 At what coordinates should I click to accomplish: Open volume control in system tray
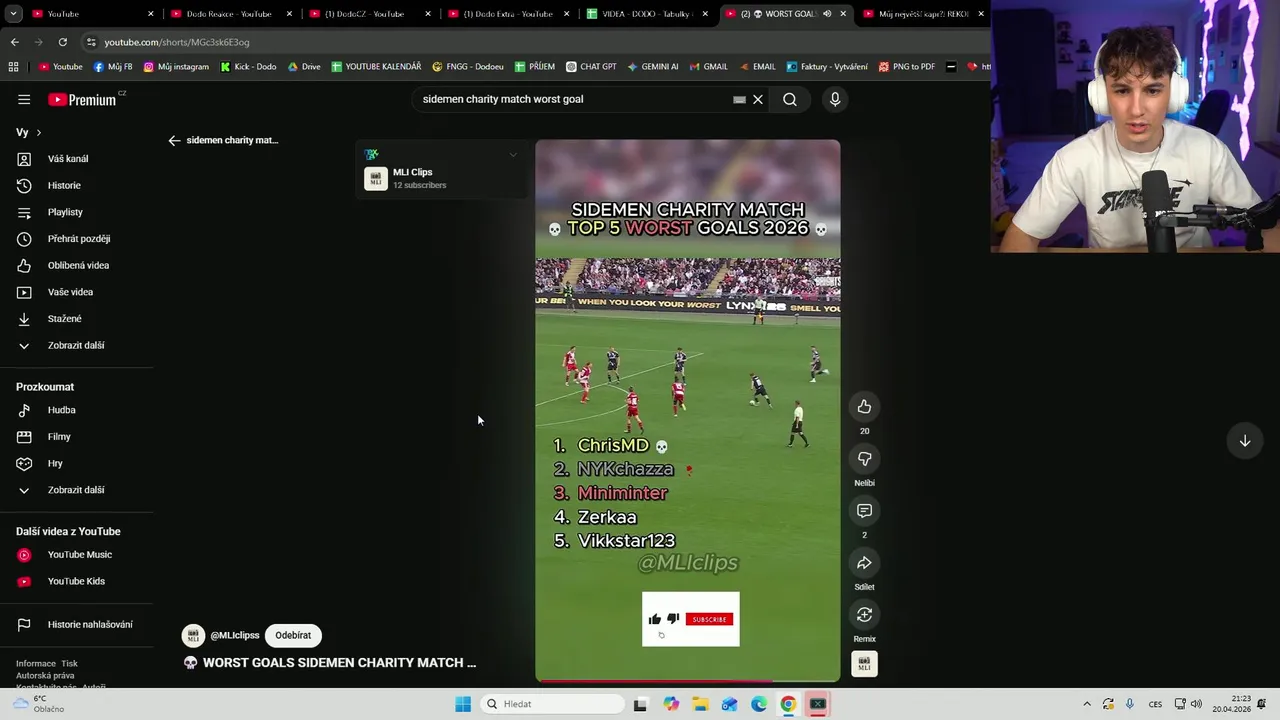(x=1196, y=704)
